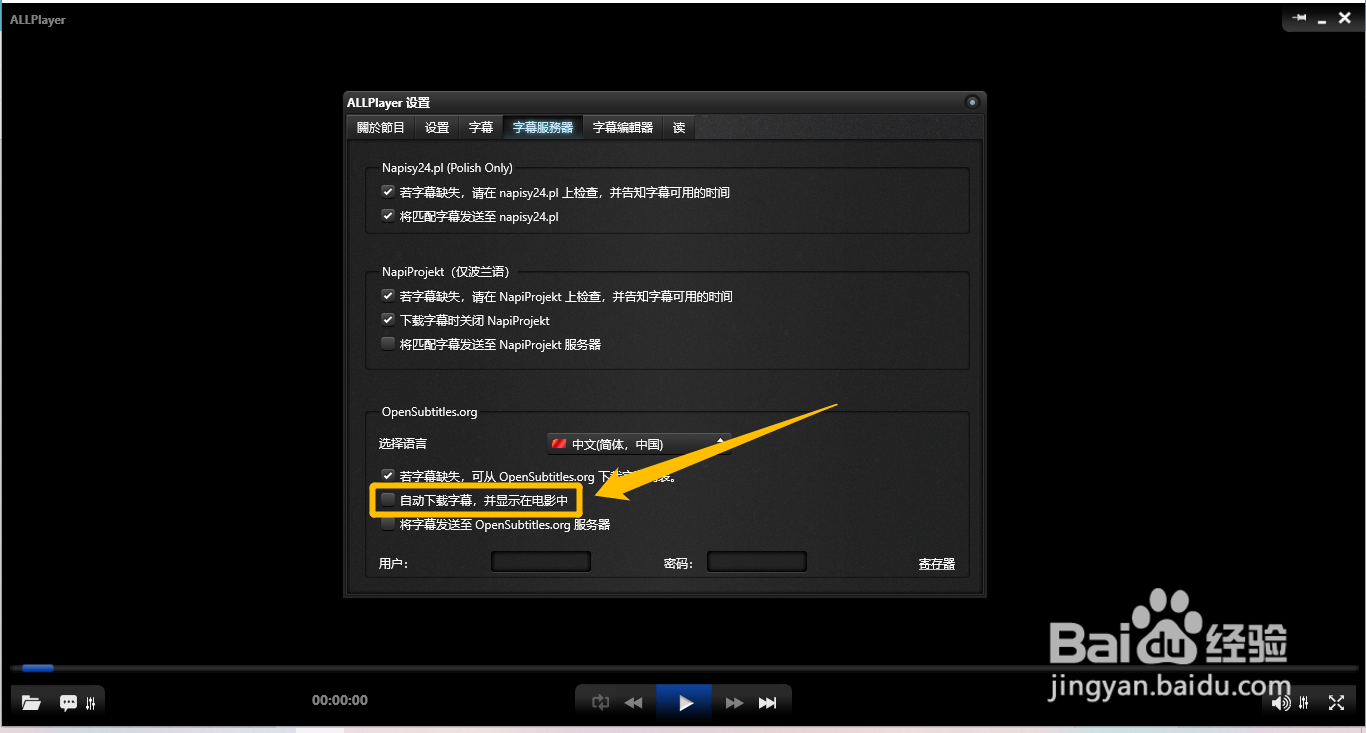
Task: Rewind with the double-left arrows
Action: tap(634, 703)
